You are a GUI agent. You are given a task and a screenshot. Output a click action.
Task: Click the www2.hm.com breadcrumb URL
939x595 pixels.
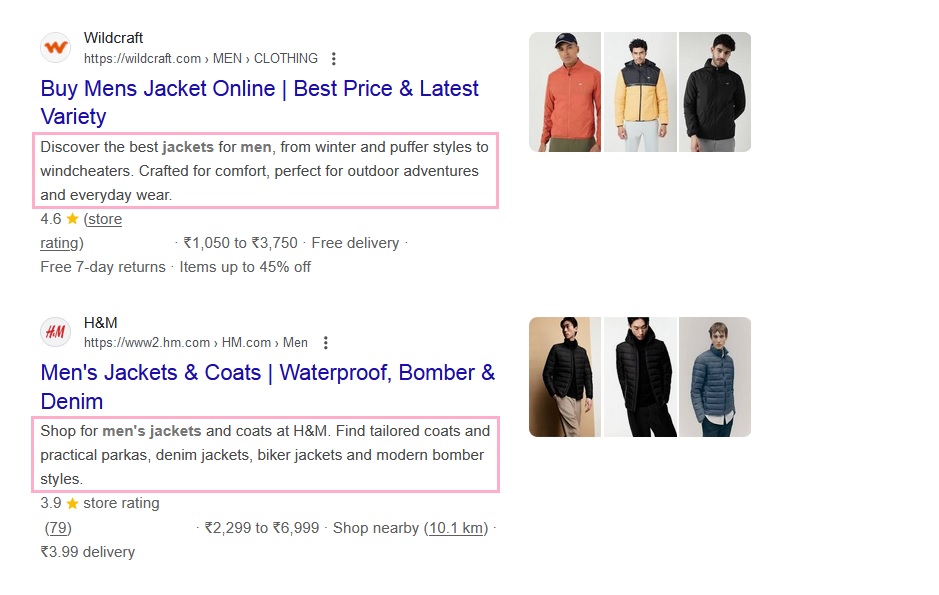click(196, 343)
